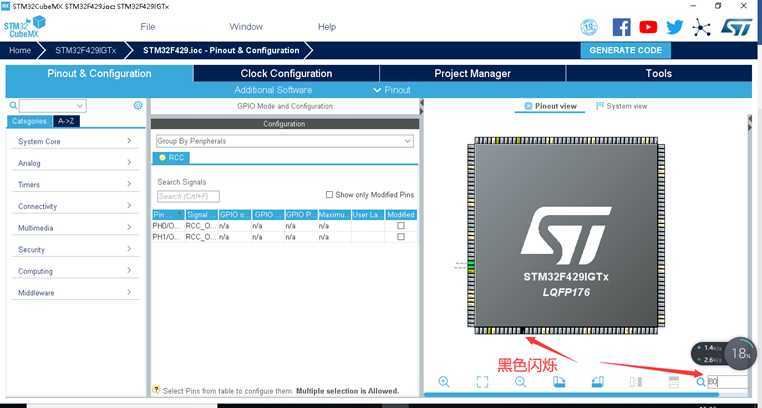
Task: Sort table by Pin name column header
Action: [x=168, y=214]
